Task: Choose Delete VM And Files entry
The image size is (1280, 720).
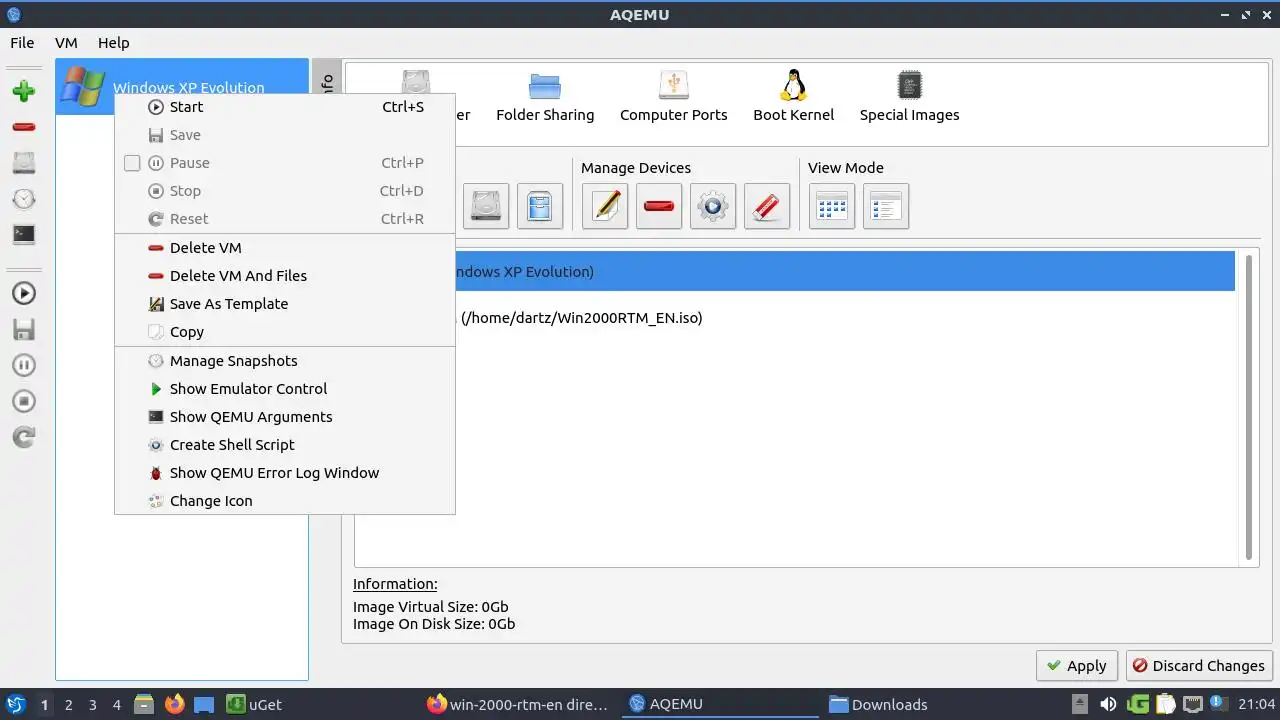Action: coord(285,276)
